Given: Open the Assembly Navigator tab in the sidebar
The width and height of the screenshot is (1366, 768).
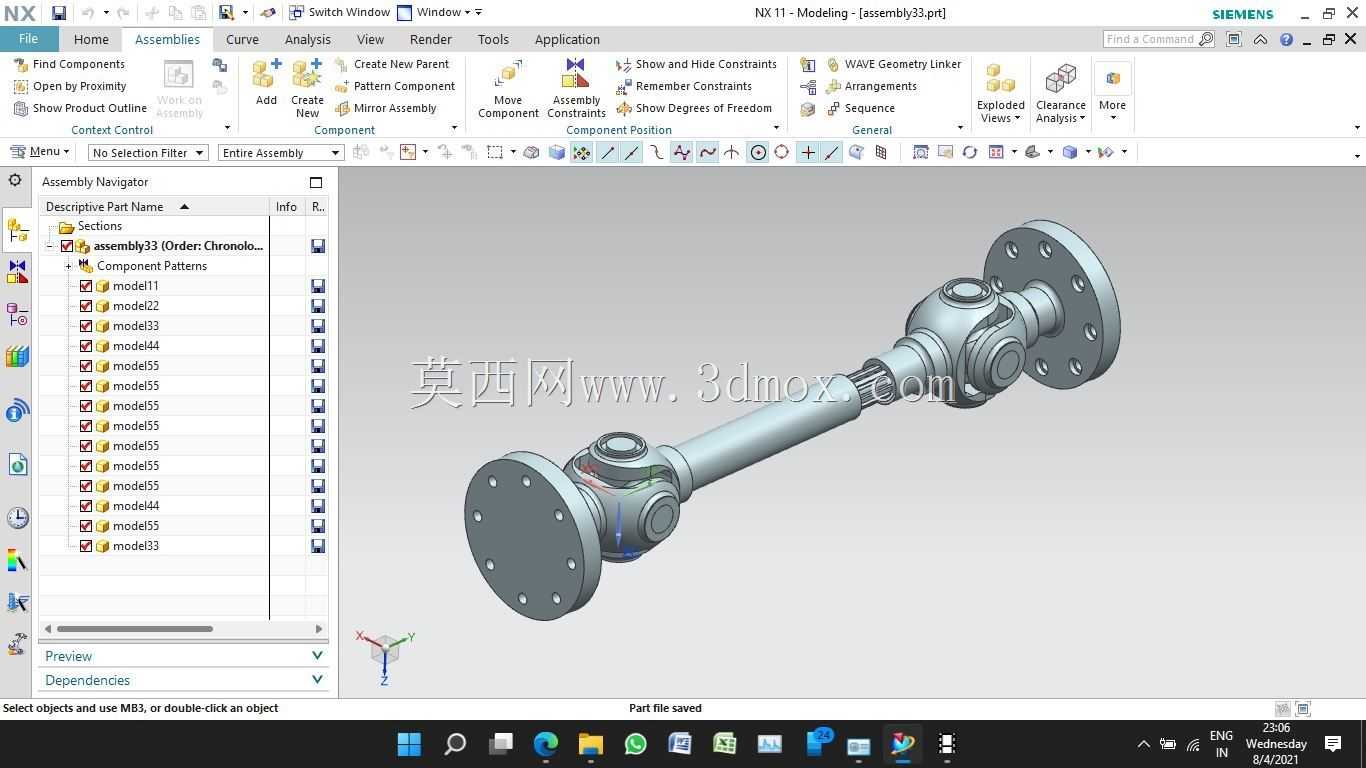Looking at the screenshot, I should [17, 230].
